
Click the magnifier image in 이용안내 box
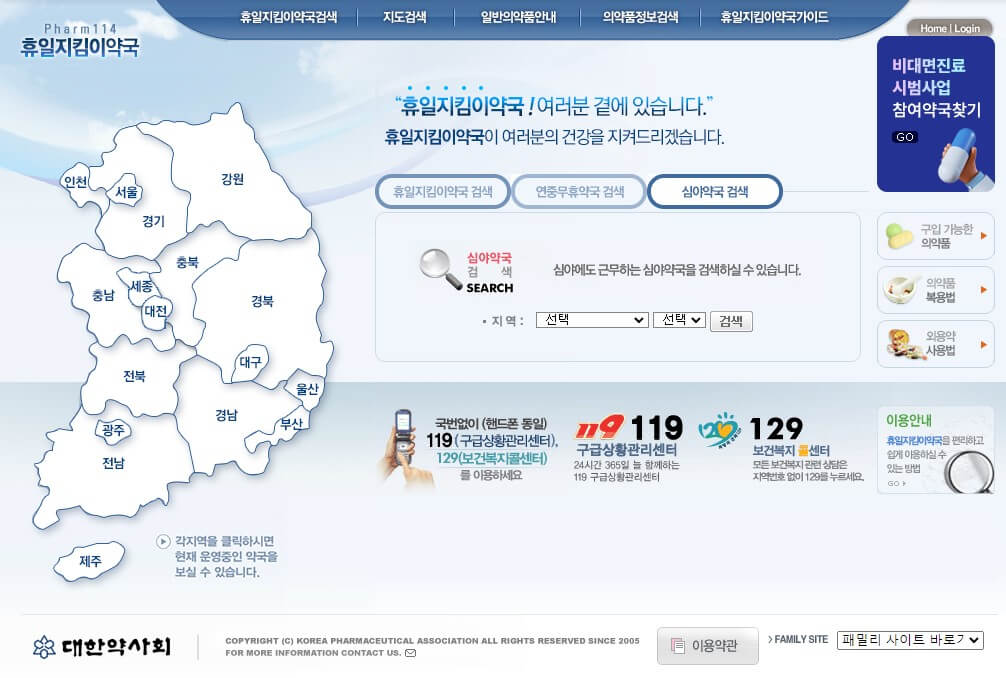tap(969, 471)
